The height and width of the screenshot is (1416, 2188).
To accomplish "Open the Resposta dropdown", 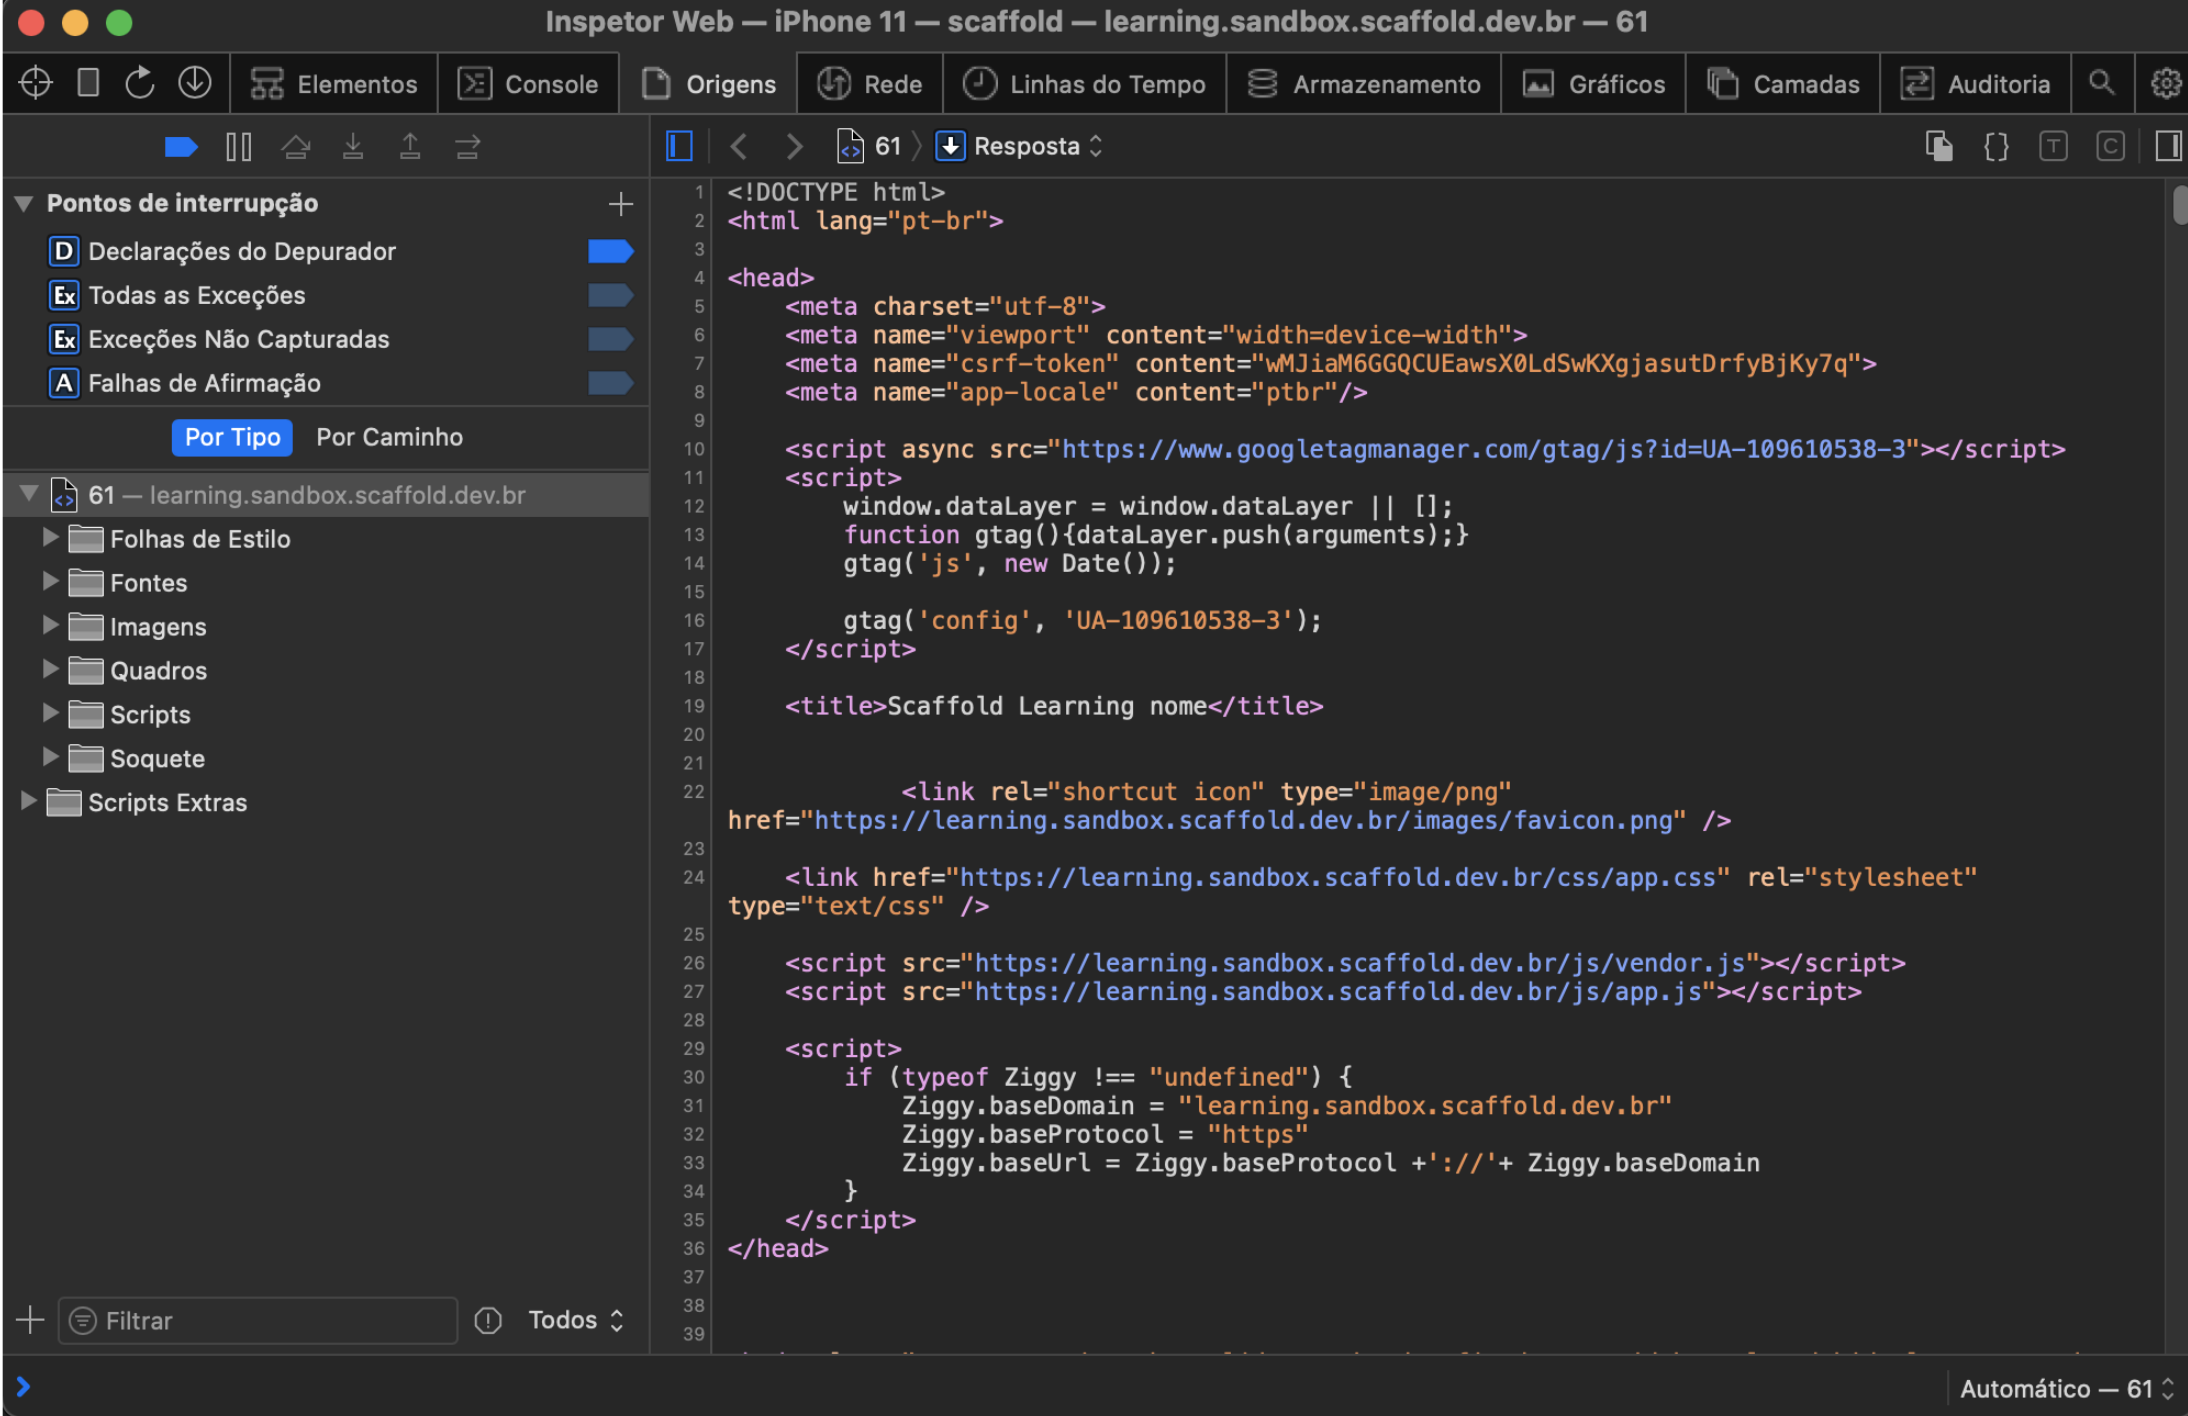I will [x=1020, y=147].
